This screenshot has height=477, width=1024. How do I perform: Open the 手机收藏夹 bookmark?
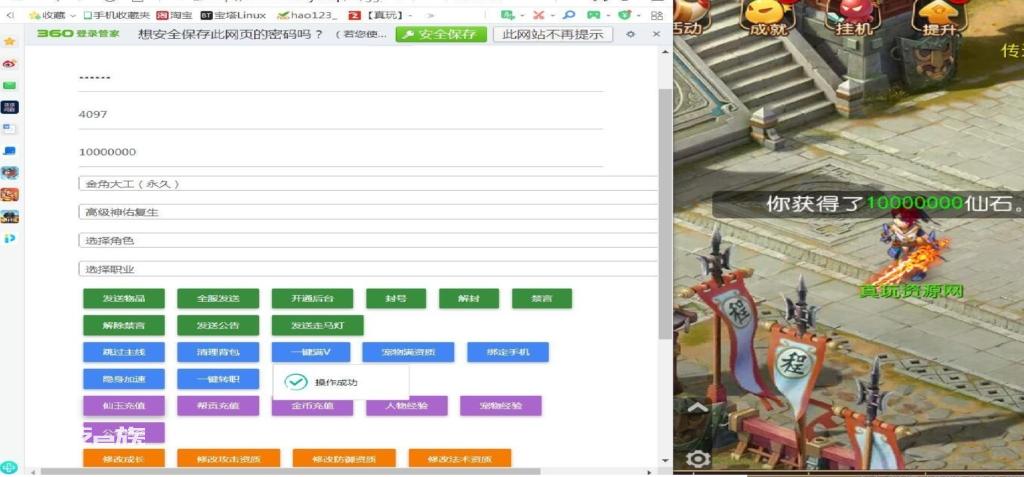tap(117, 14)
